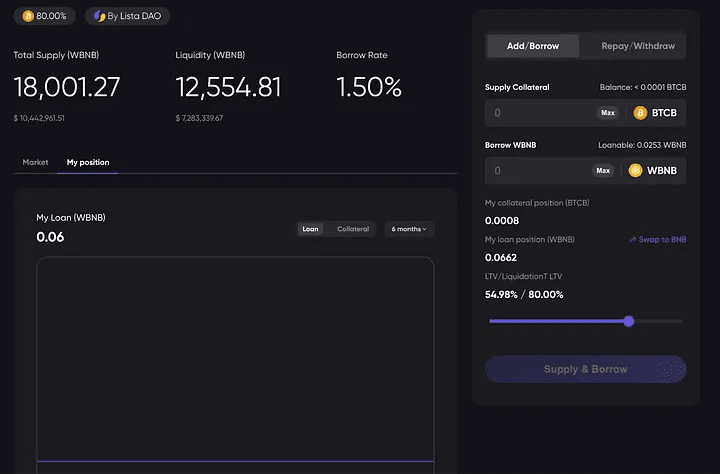Follow the Swap to BNB link
The width and height of the screenshot is (720, 474).
[663, 240]
